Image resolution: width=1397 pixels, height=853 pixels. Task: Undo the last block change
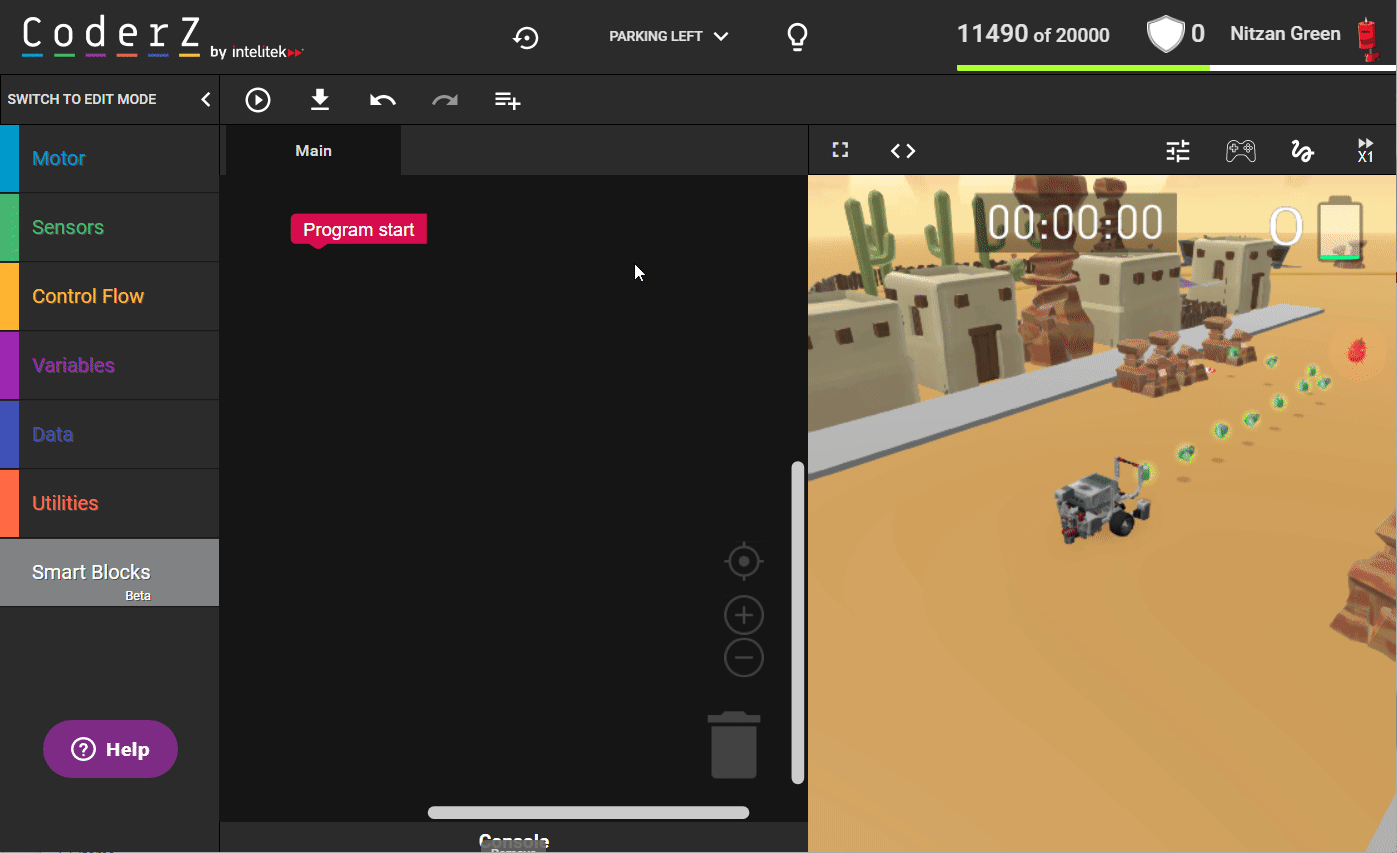pos(382,100)
